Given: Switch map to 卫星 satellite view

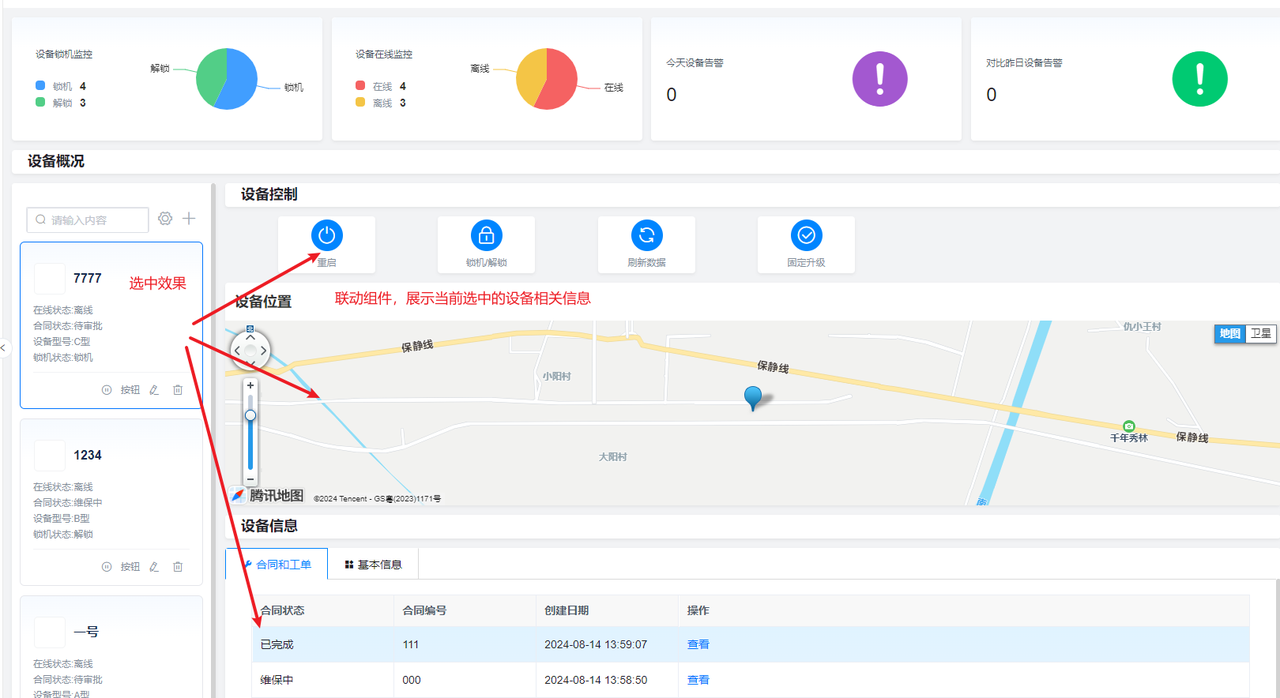Looking at the screenshot, I should click(1261, 334).
